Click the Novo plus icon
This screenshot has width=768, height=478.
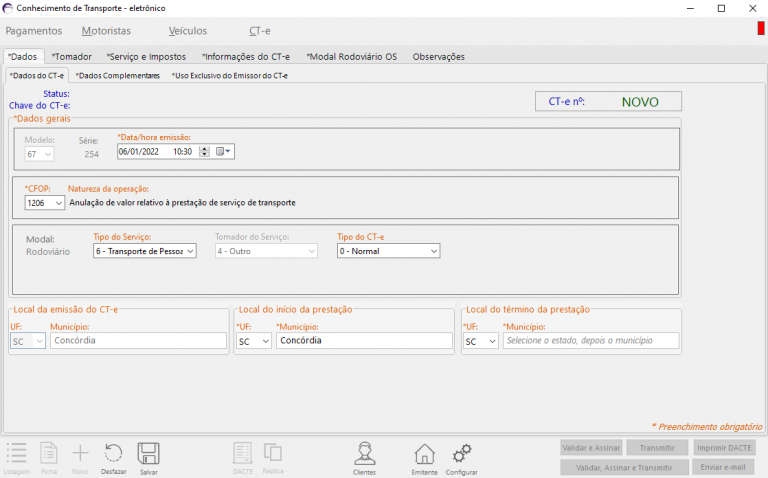pos(80,453)
